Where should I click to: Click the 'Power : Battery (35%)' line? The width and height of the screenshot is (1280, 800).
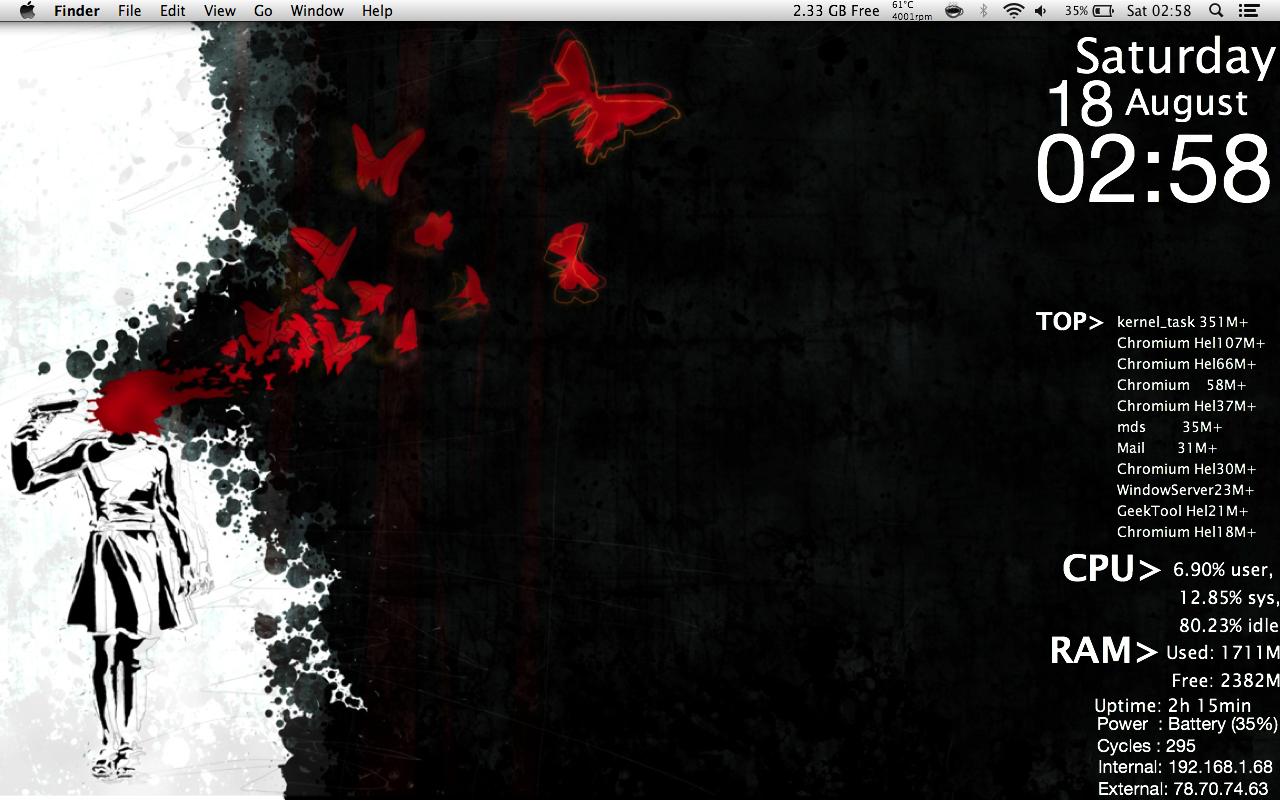pyautogui.click(x=1187, y=724)
